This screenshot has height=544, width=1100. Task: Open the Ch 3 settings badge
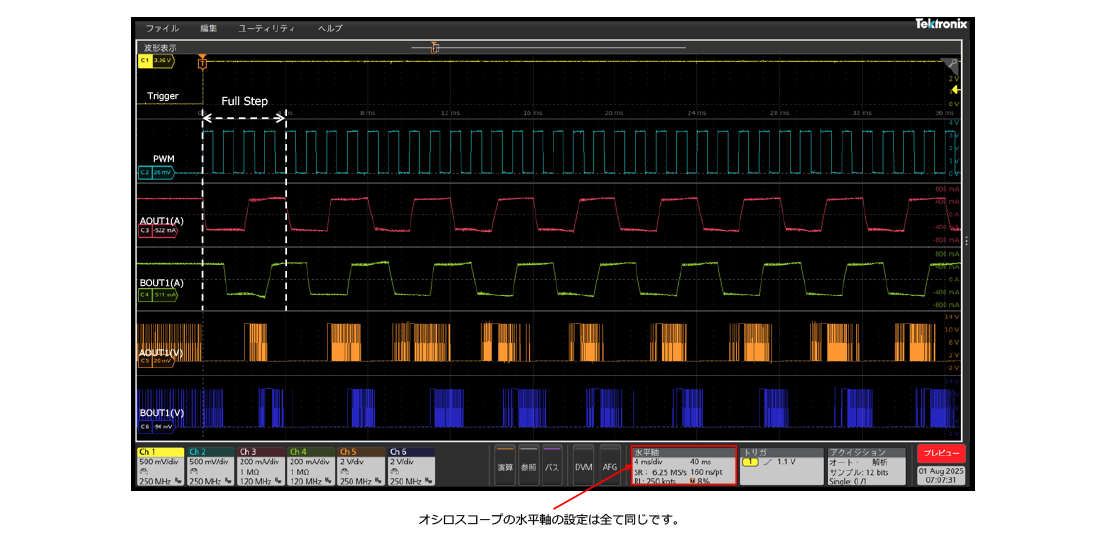[261, 467]
